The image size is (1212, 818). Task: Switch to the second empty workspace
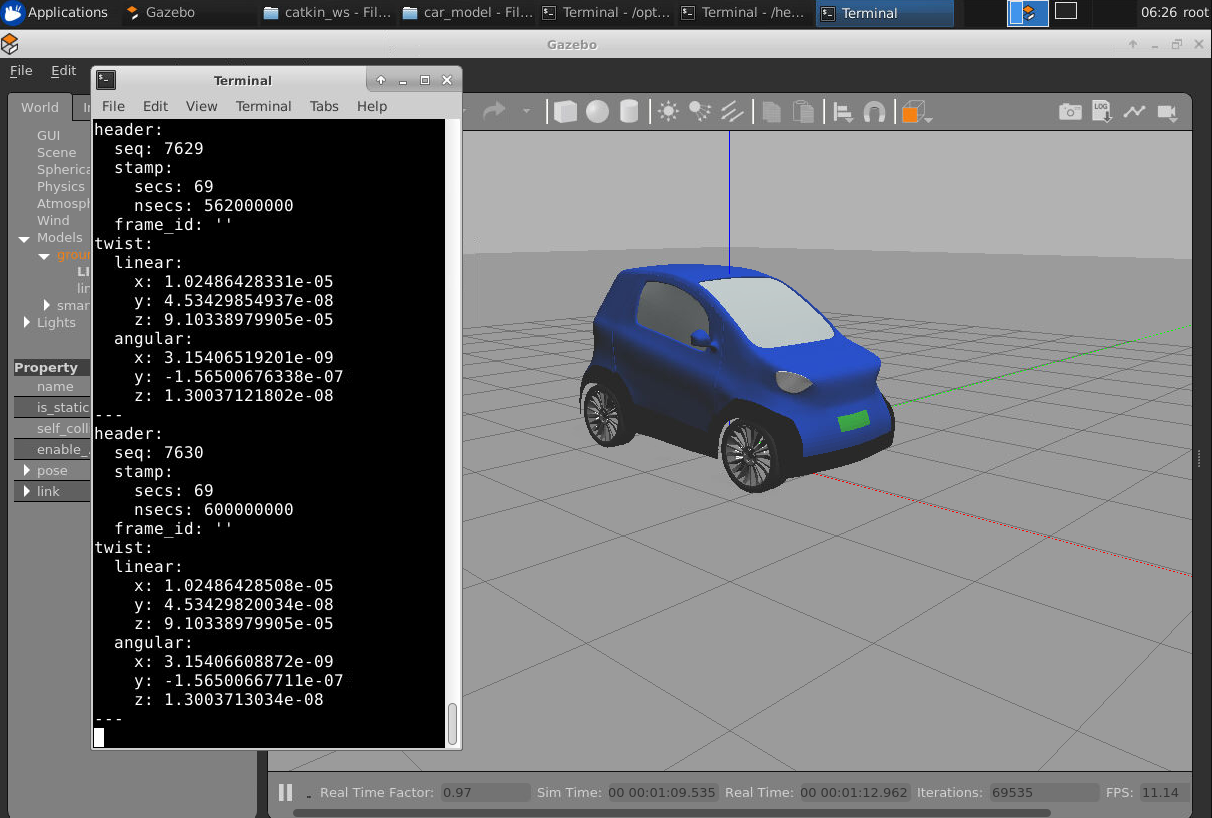click(x=1066, y=11)
